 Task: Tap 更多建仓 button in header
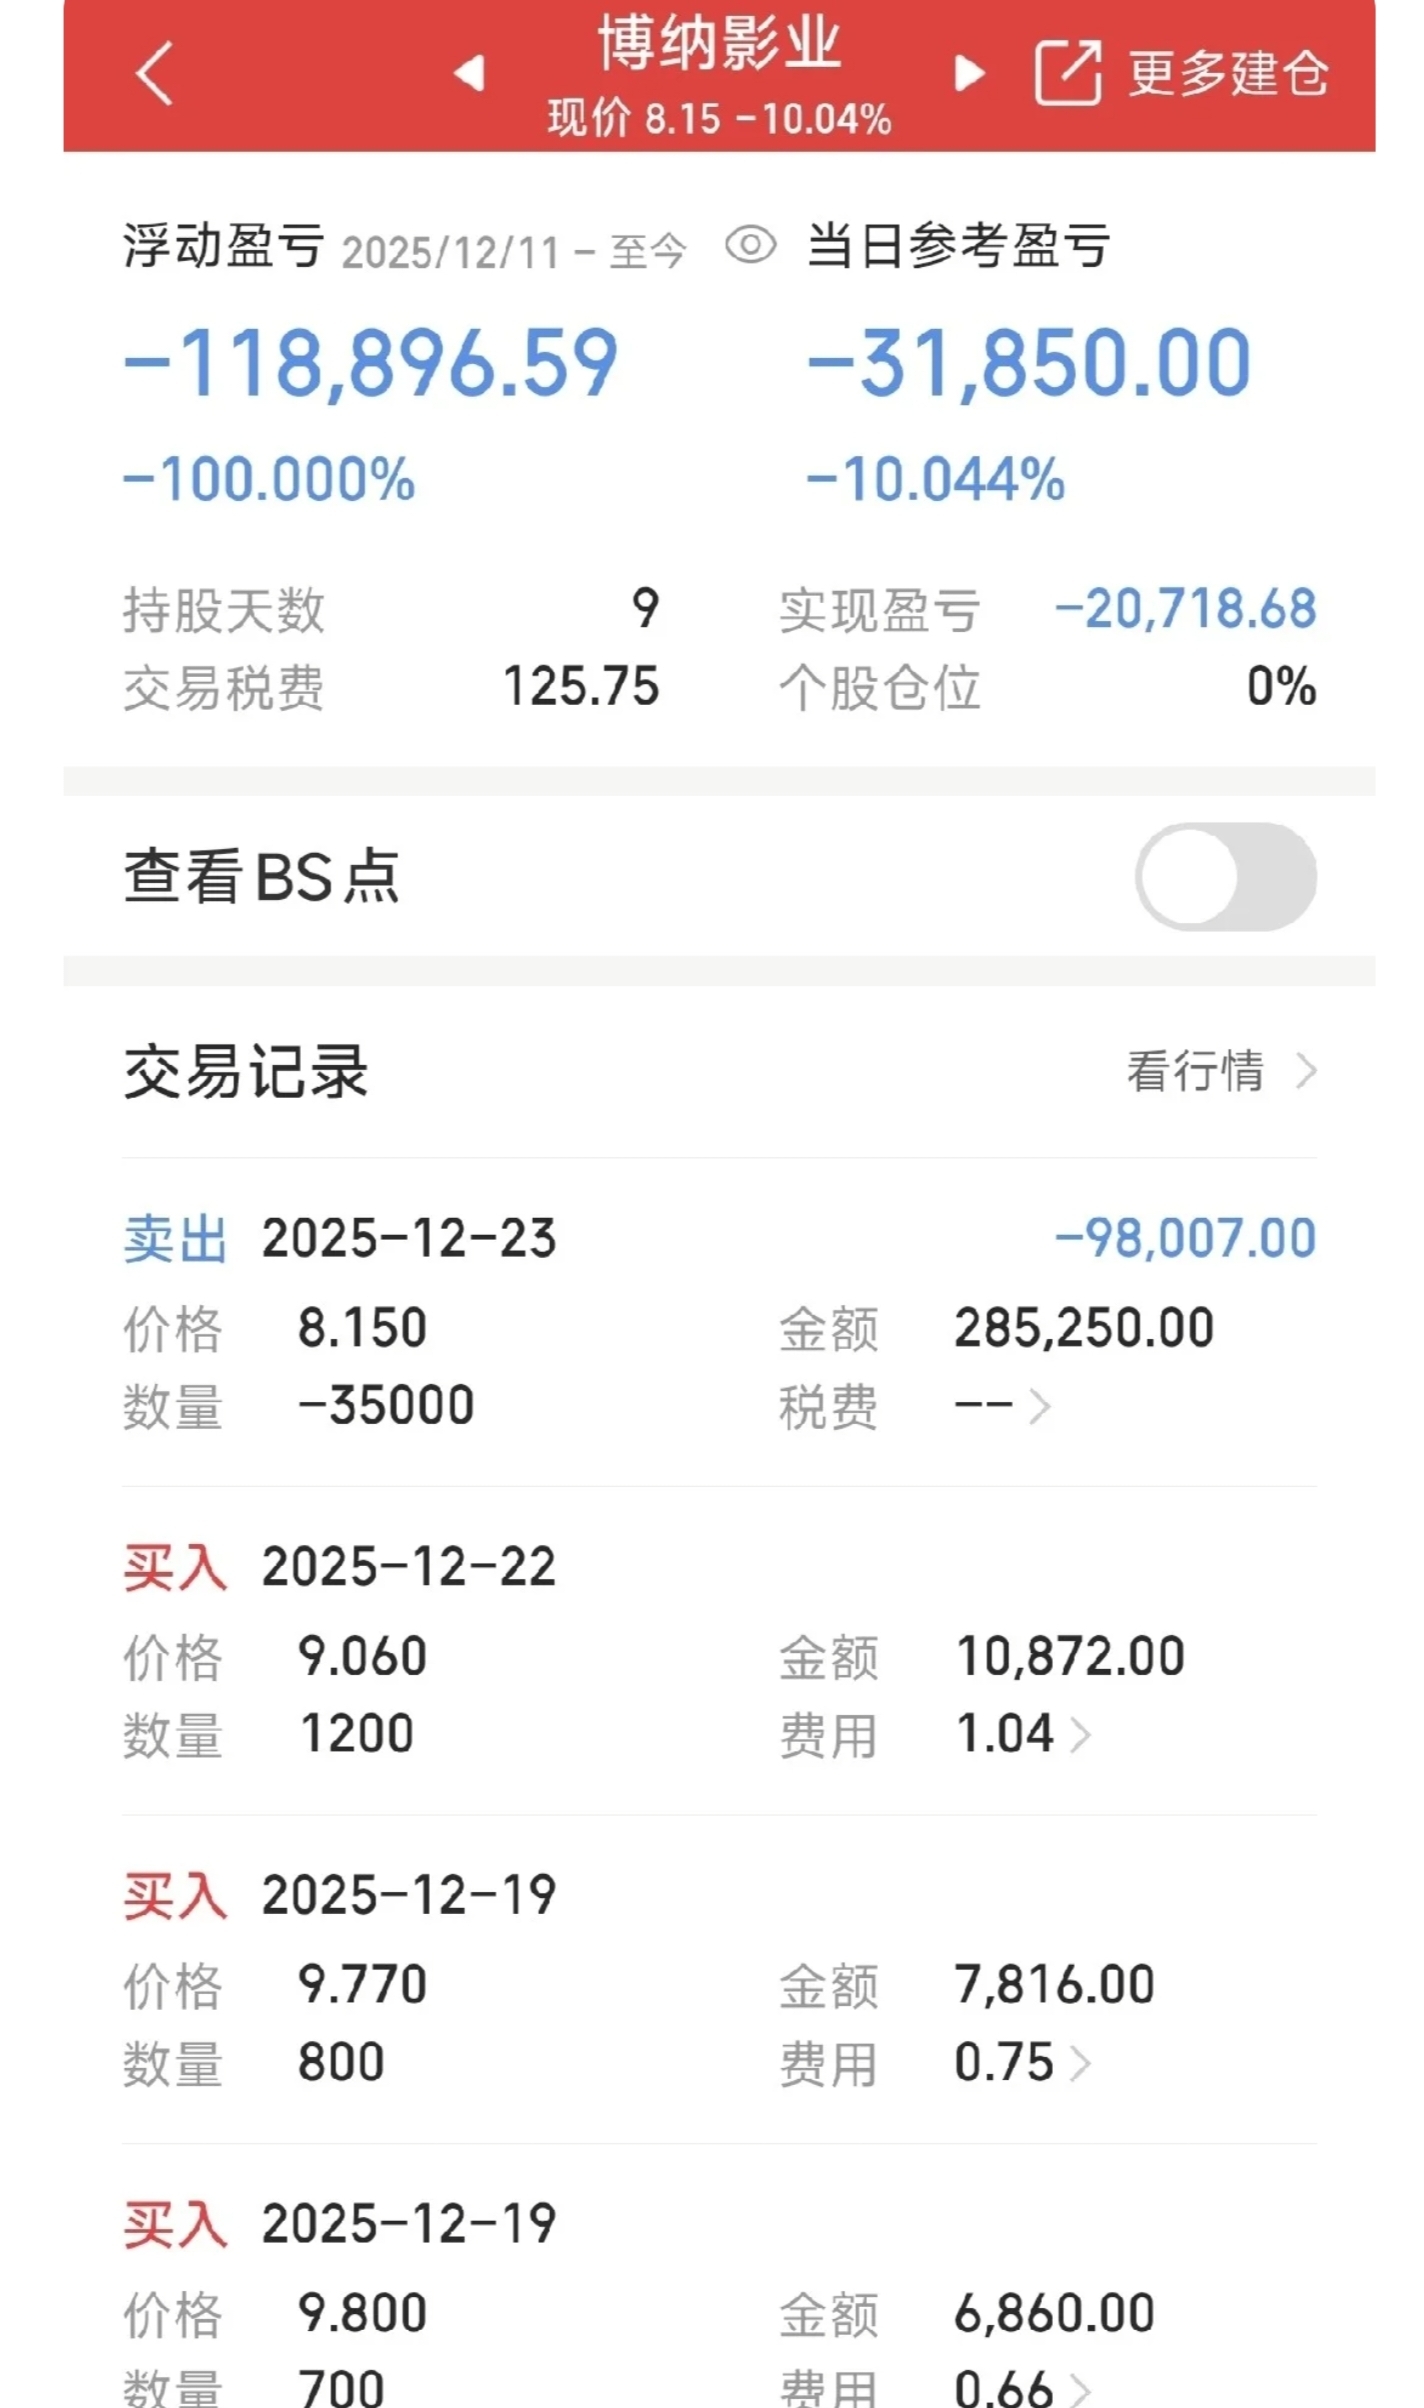1229,73
